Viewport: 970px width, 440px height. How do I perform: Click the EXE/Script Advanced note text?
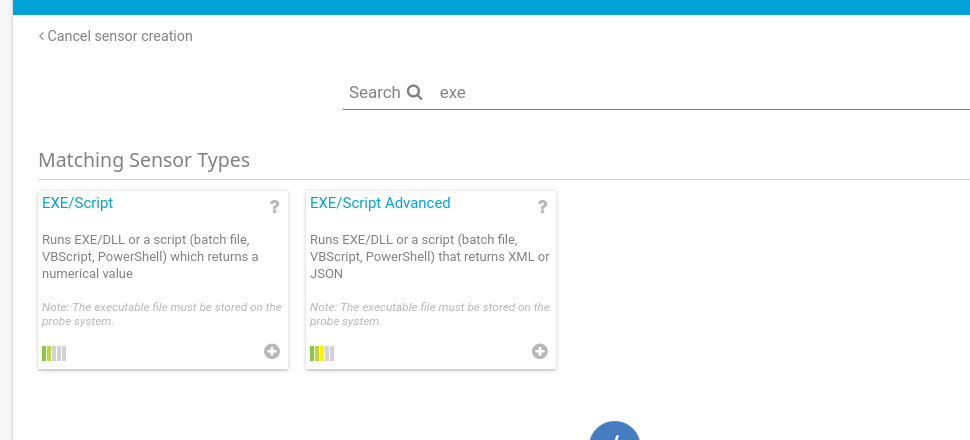coord(430,314)
